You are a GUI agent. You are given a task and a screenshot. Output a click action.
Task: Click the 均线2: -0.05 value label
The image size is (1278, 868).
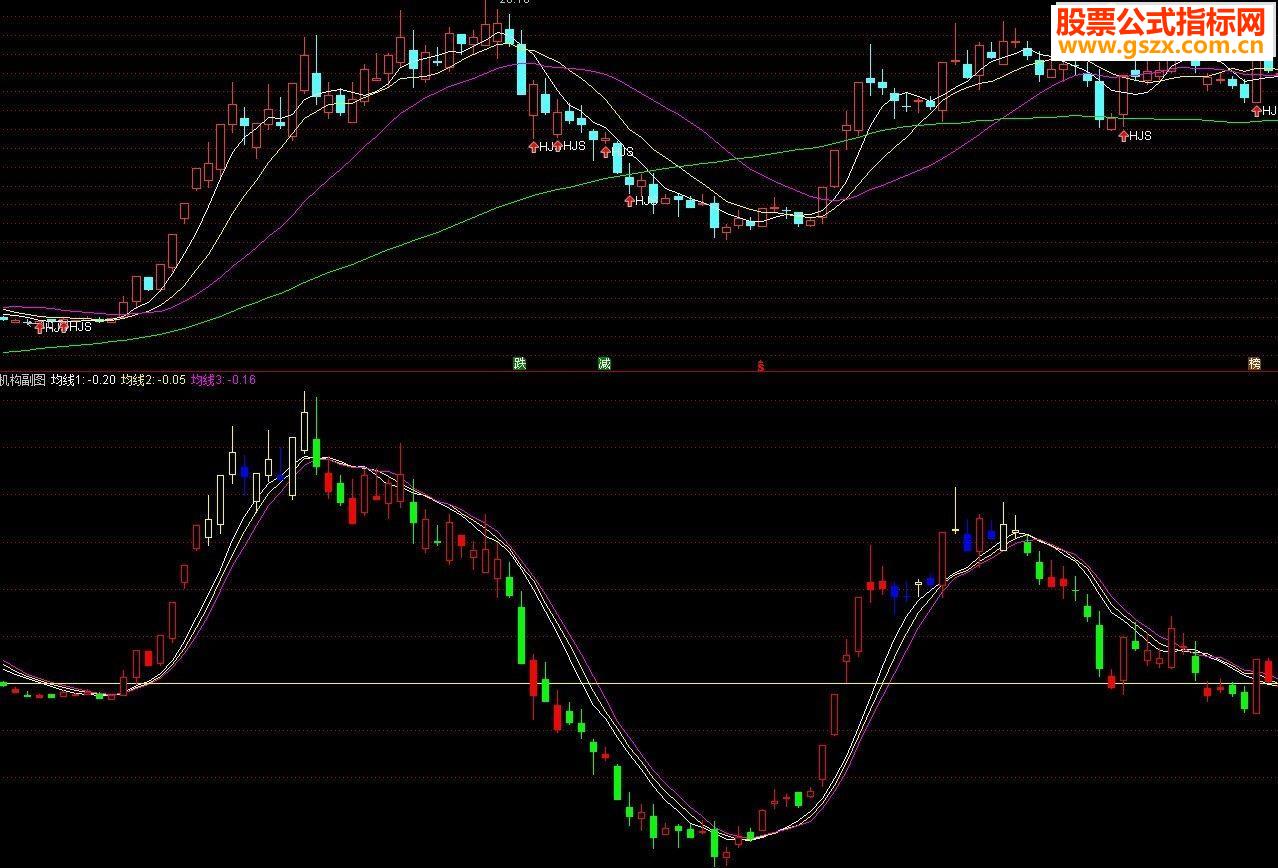[x=153, y=379]
